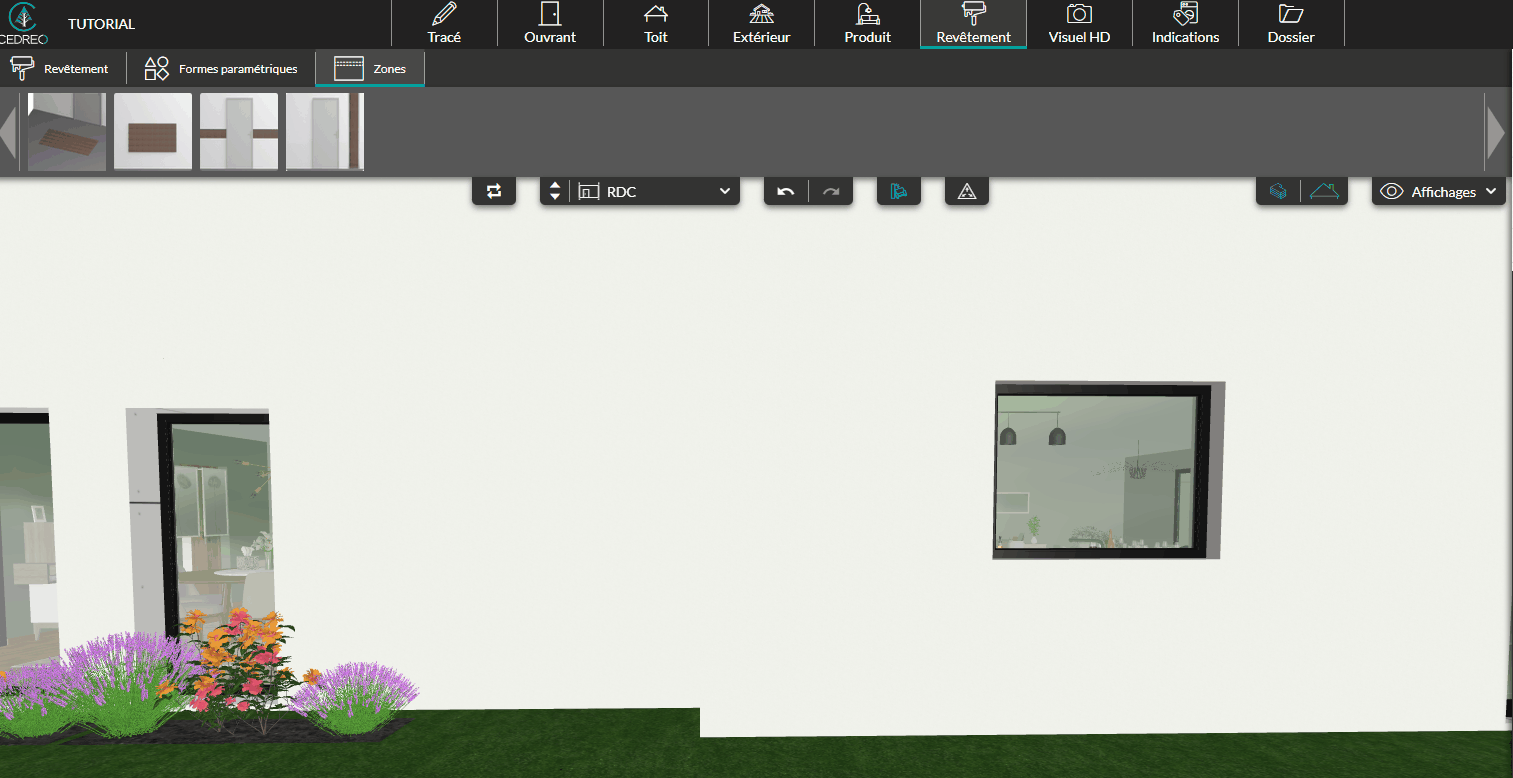The image size is (1513, 778).
Task: Undo the last action
Action: coord(786,192)
